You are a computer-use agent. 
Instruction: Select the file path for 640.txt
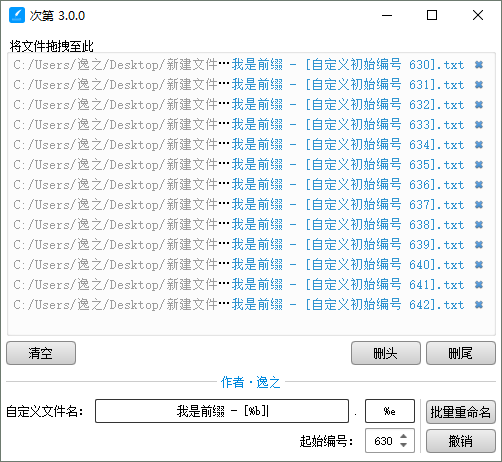coord(239,265)
